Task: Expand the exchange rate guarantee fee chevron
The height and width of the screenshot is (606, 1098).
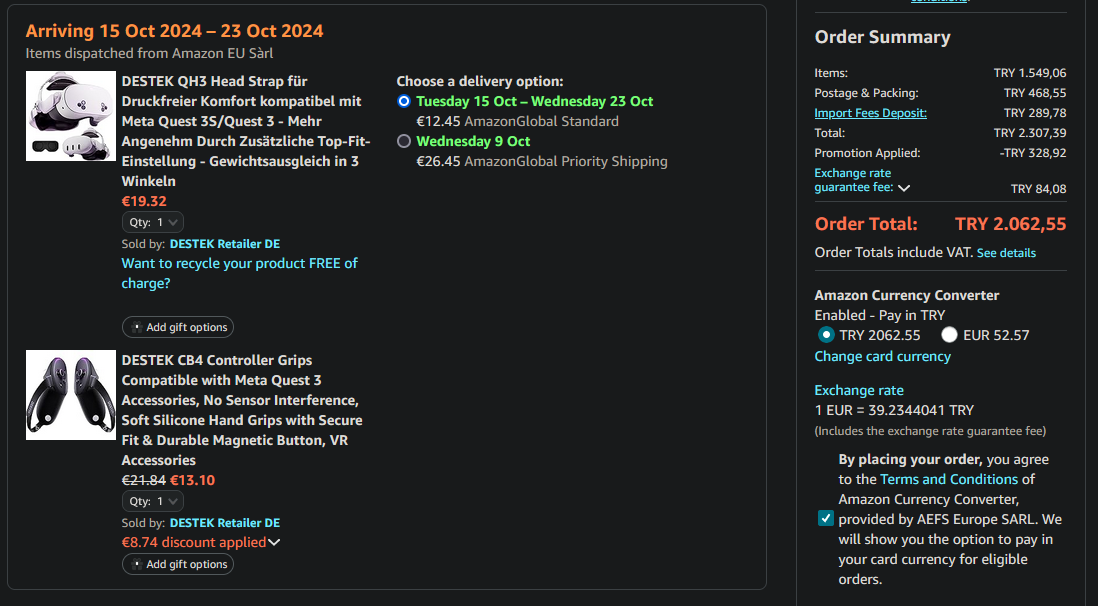Action: 904,187
